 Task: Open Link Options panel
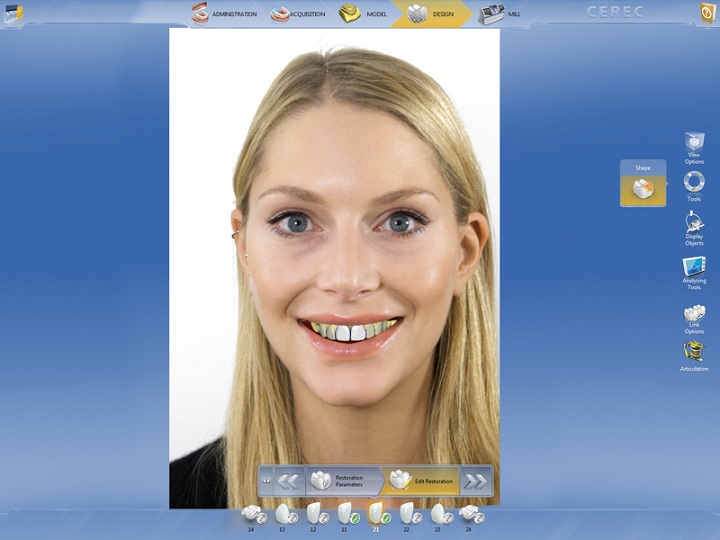(x=694, y=317)
